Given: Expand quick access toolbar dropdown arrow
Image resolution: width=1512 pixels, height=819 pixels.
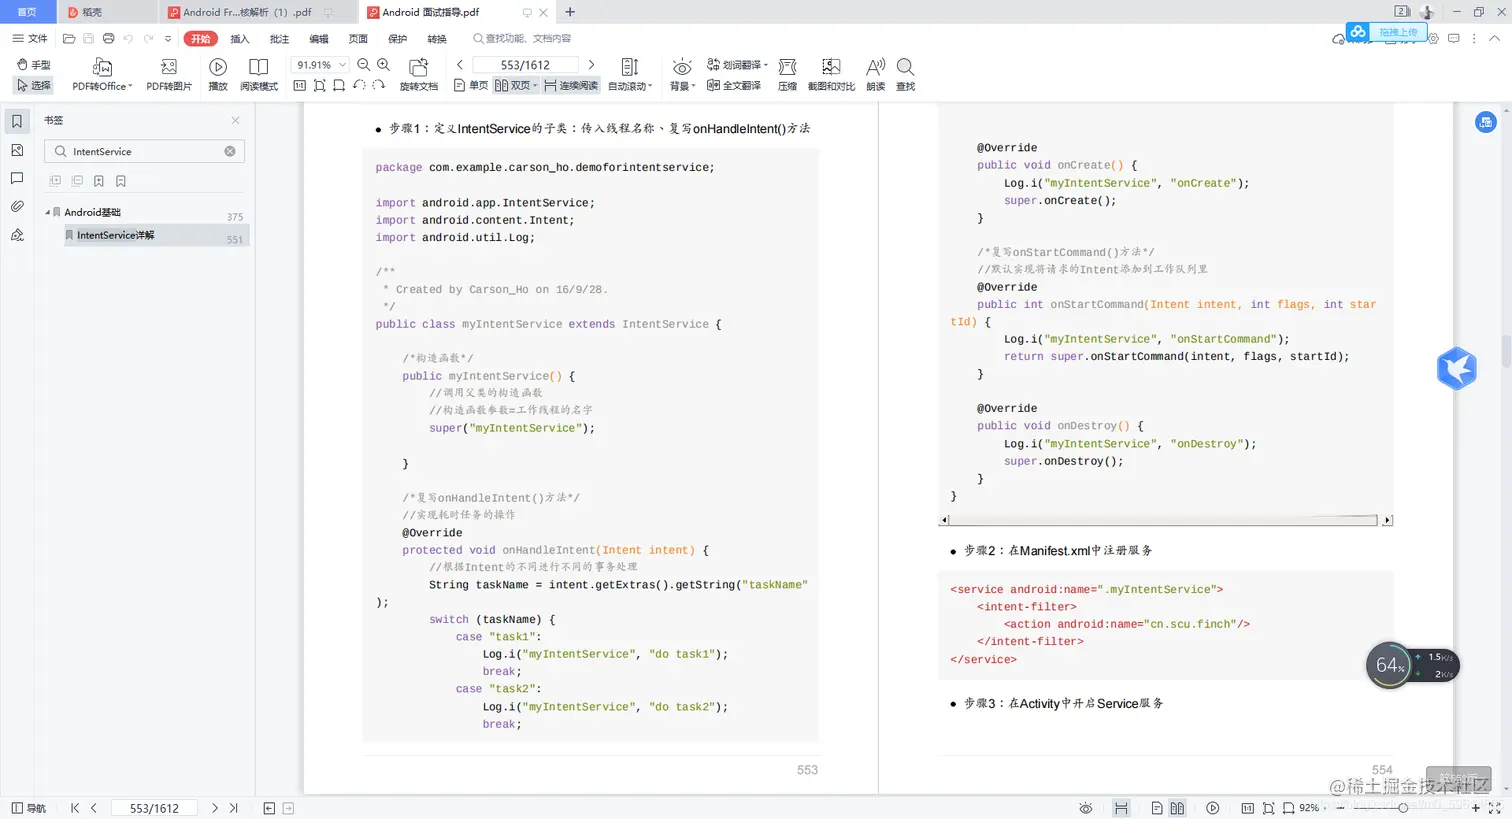Looking at the screenshot, I should click(168, 39).
